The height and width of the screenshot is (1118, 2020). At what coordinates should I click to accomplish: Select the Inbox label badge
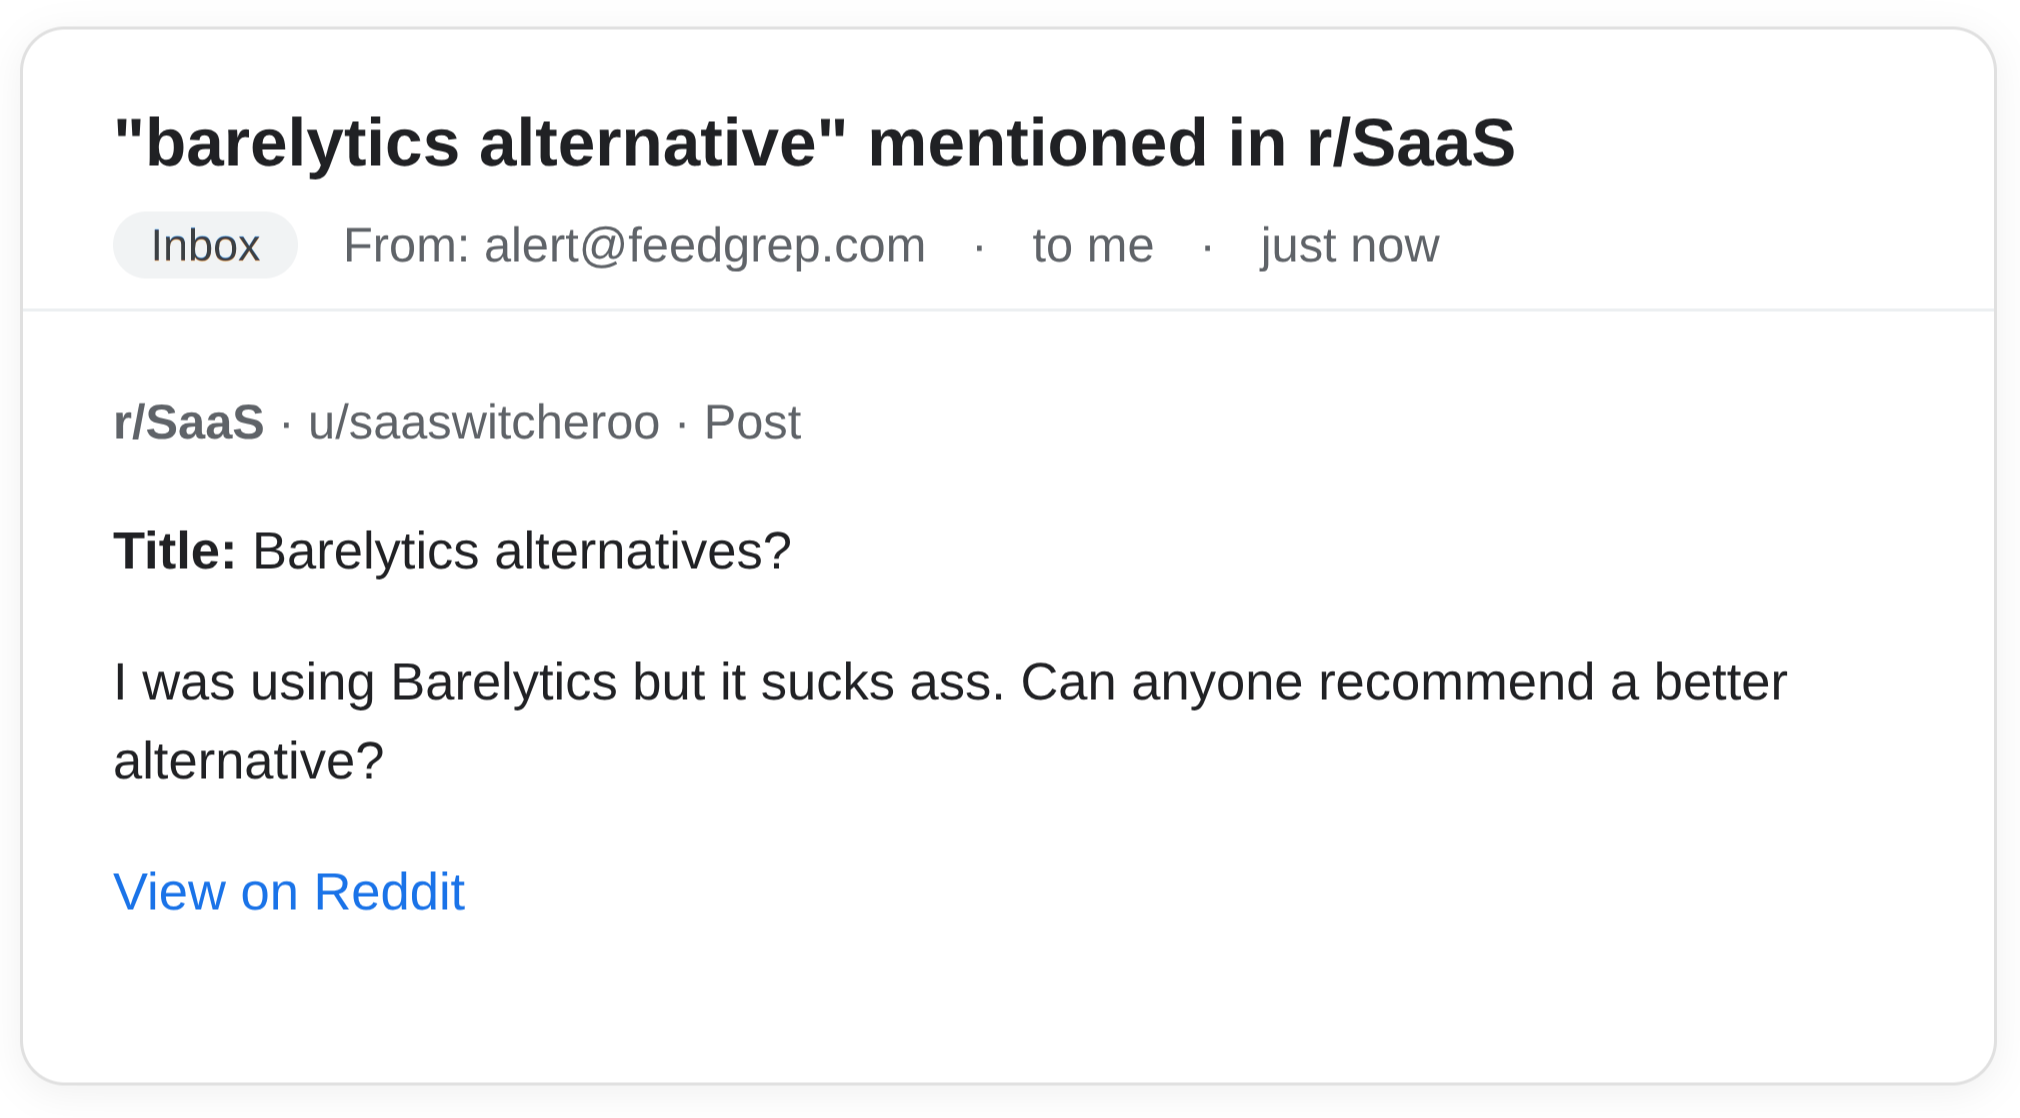(204, 244)
